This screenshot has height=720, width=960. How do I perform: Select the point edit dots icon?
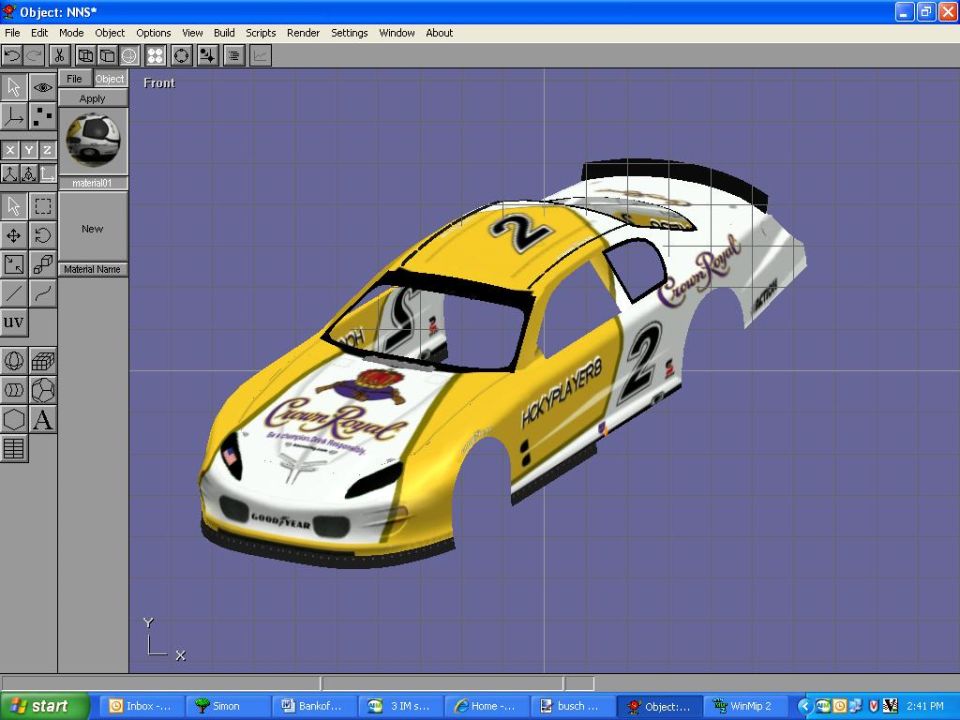tap(42, 116)
